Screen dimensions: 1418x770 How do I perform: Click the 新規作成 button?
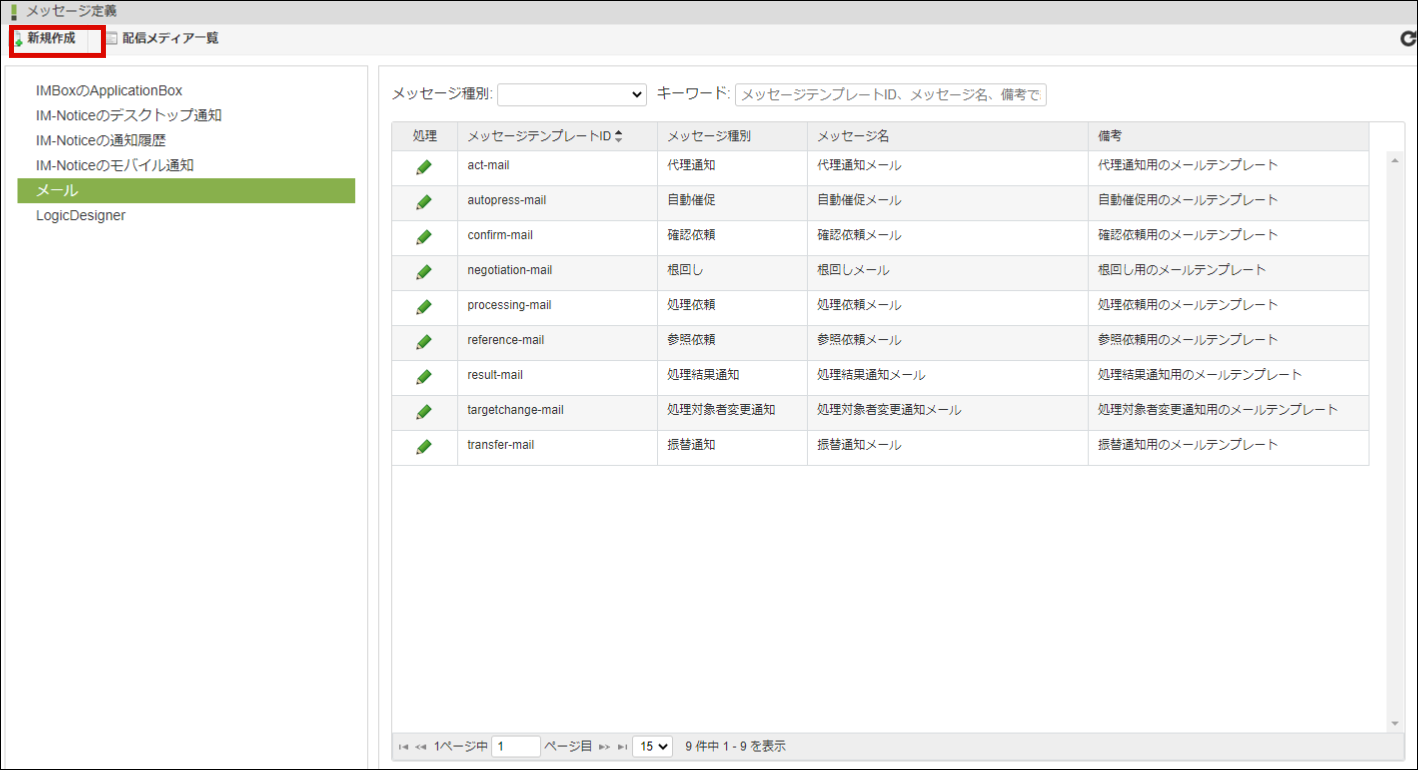pos(45,39)
